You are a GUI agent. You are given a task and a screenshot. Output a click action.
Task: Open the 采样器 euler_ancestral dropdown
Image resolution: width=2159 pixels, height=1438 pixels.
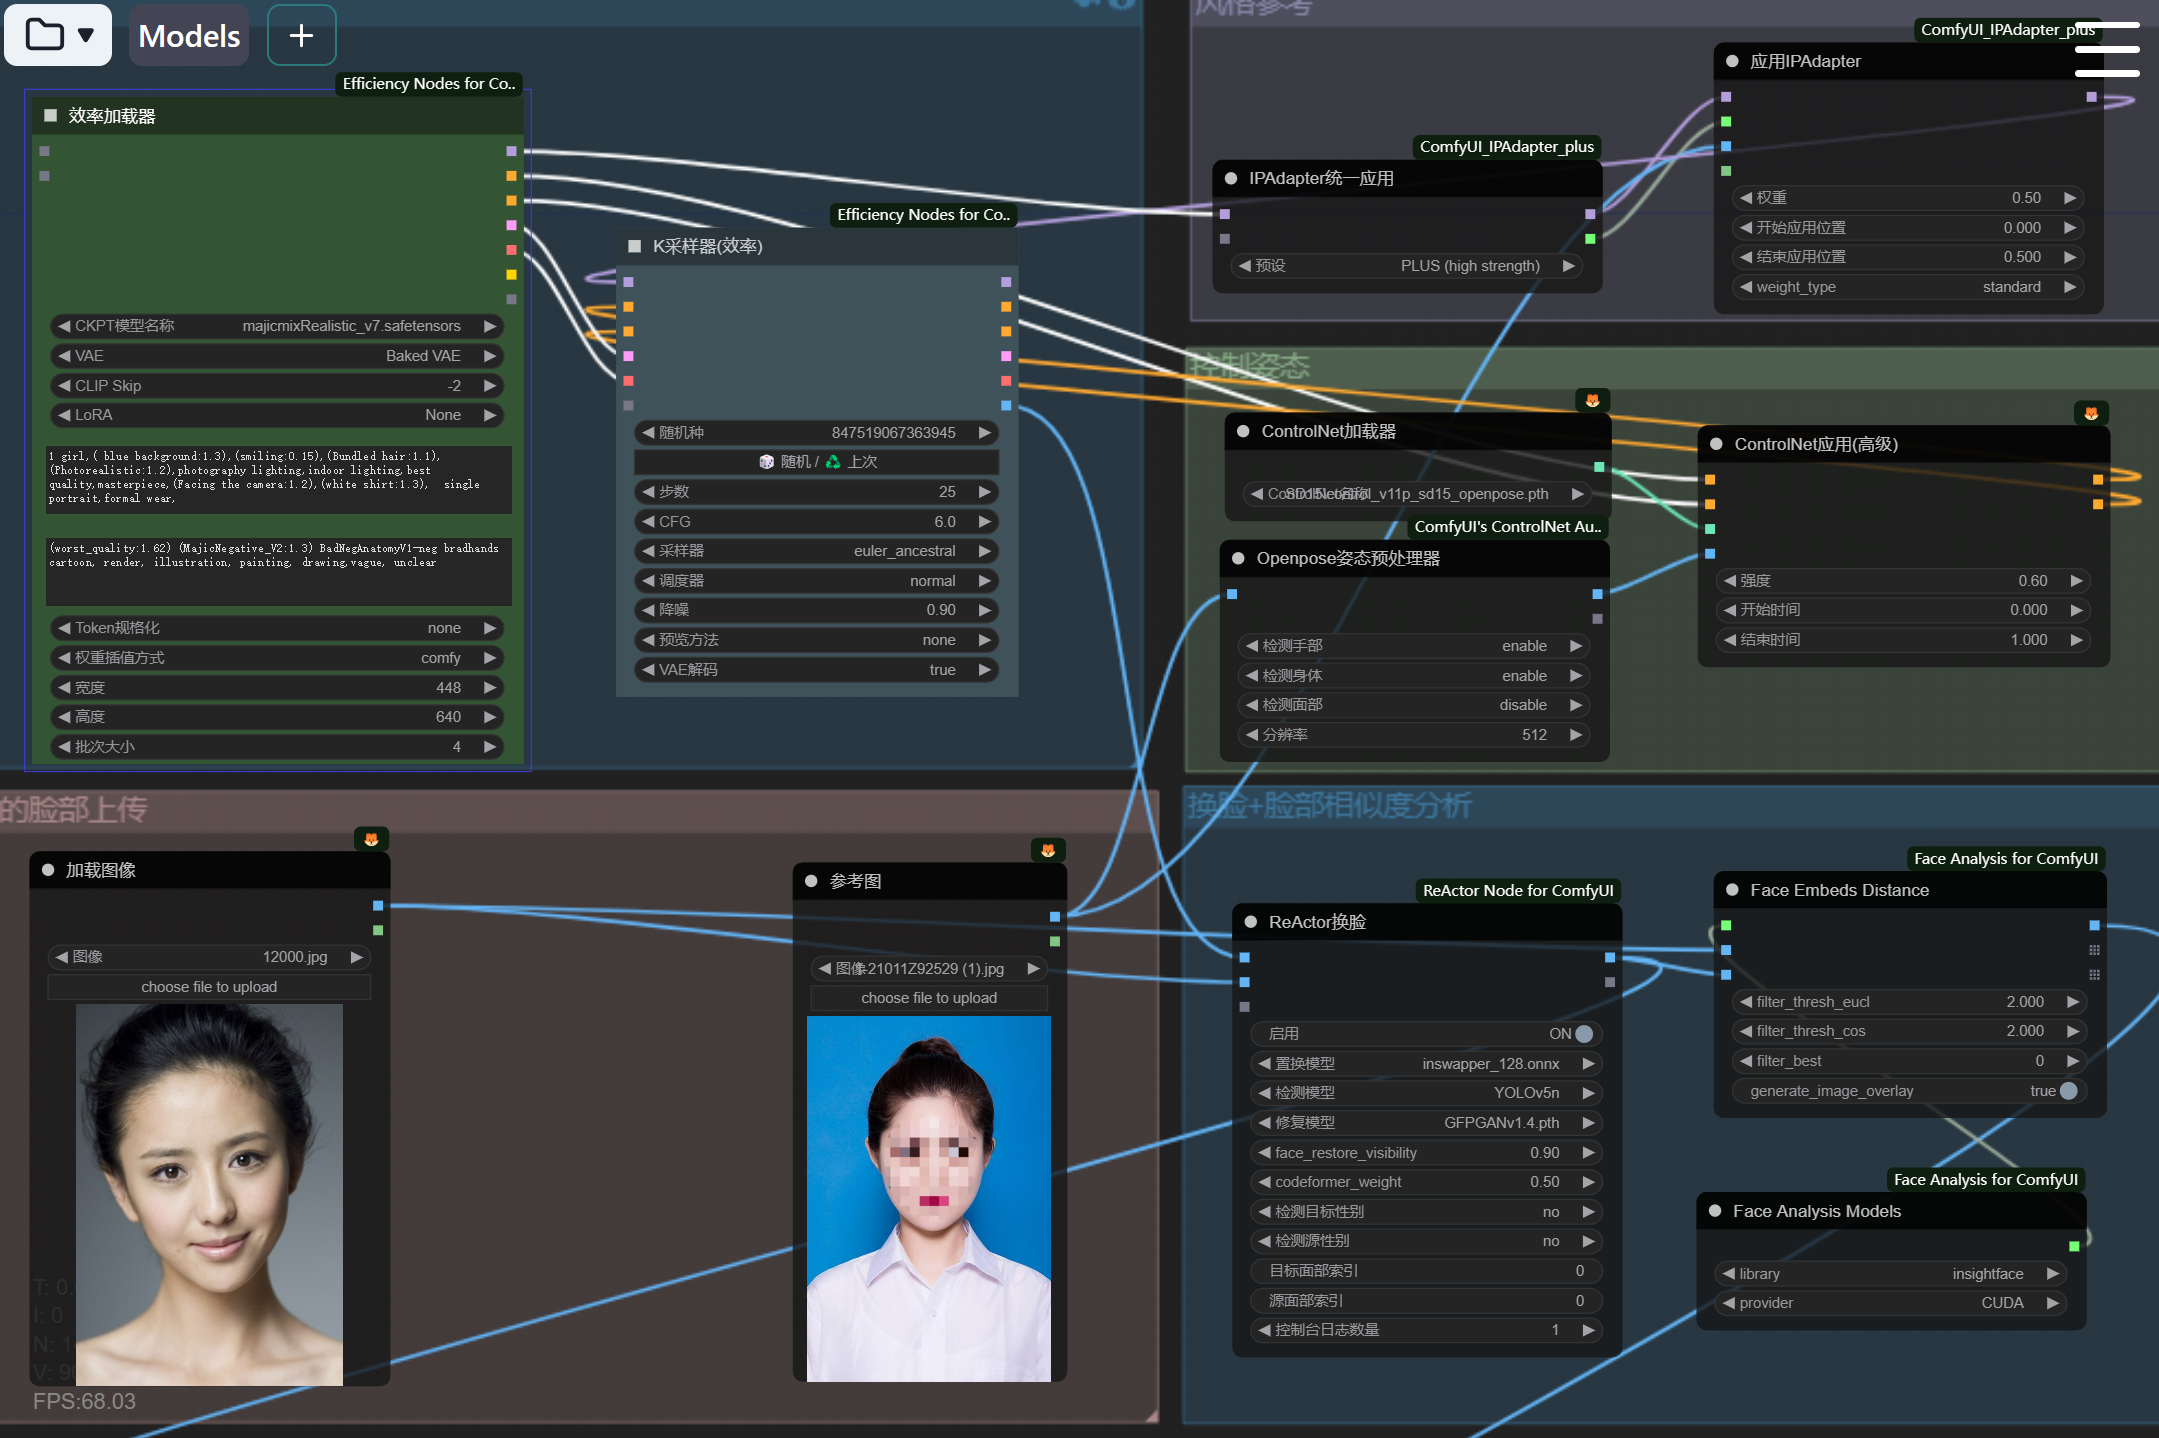pos(816,551)
